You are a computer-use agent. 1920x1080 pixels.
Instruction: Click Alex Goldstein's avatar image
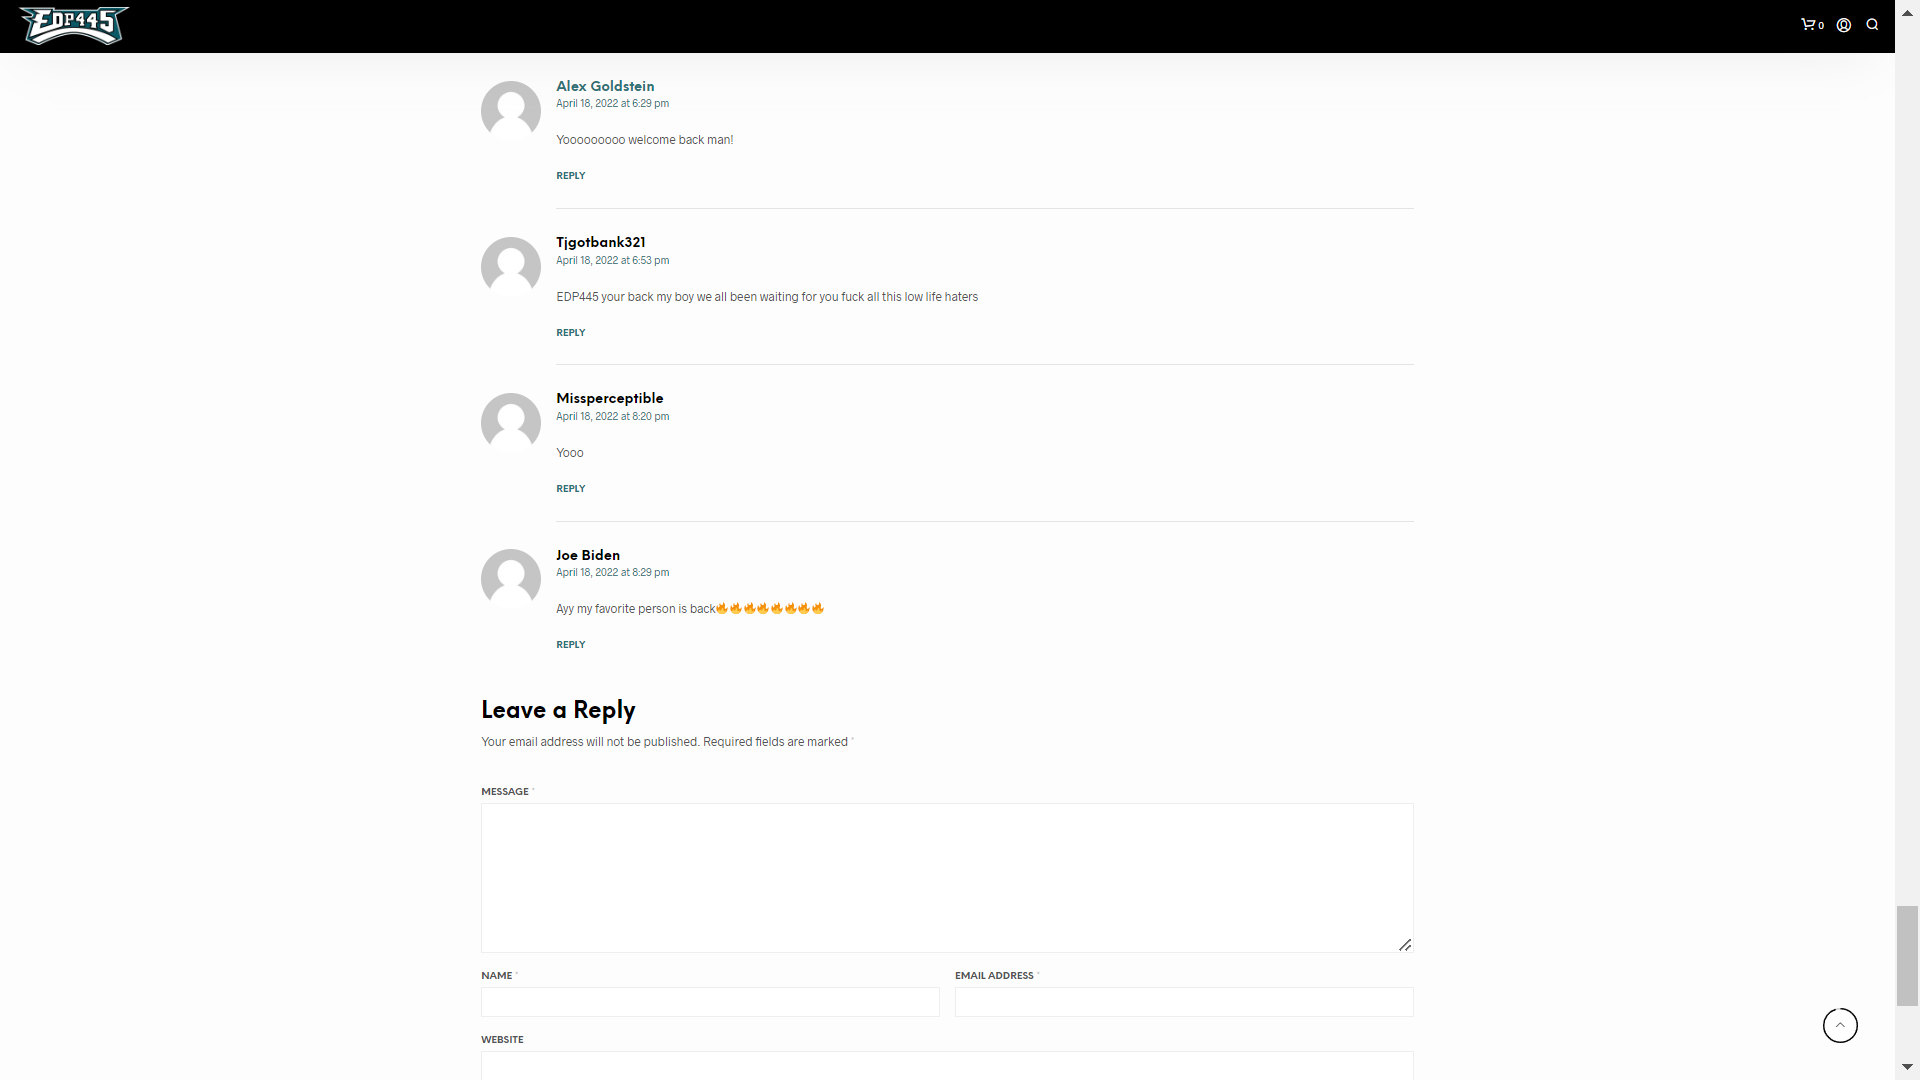511,111
